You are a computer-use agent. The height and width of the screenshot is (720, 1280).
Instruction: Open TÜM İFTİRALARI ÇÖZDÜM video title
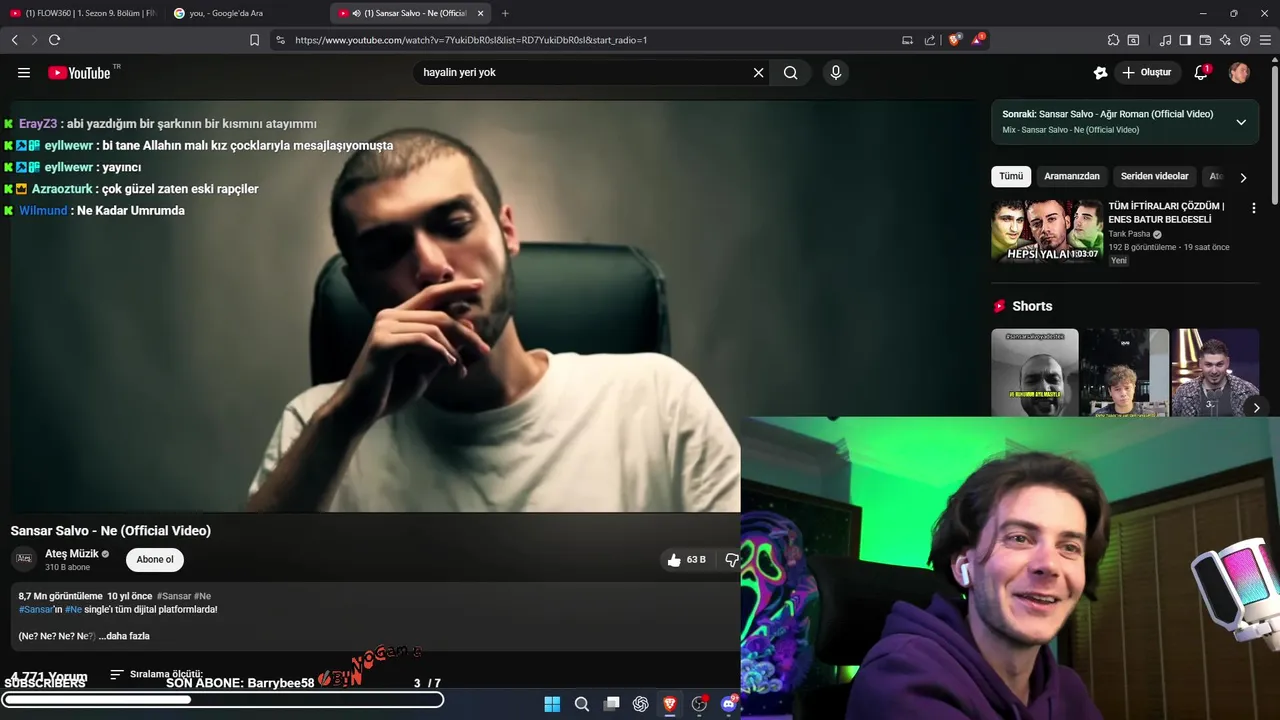coord(1166,212)
